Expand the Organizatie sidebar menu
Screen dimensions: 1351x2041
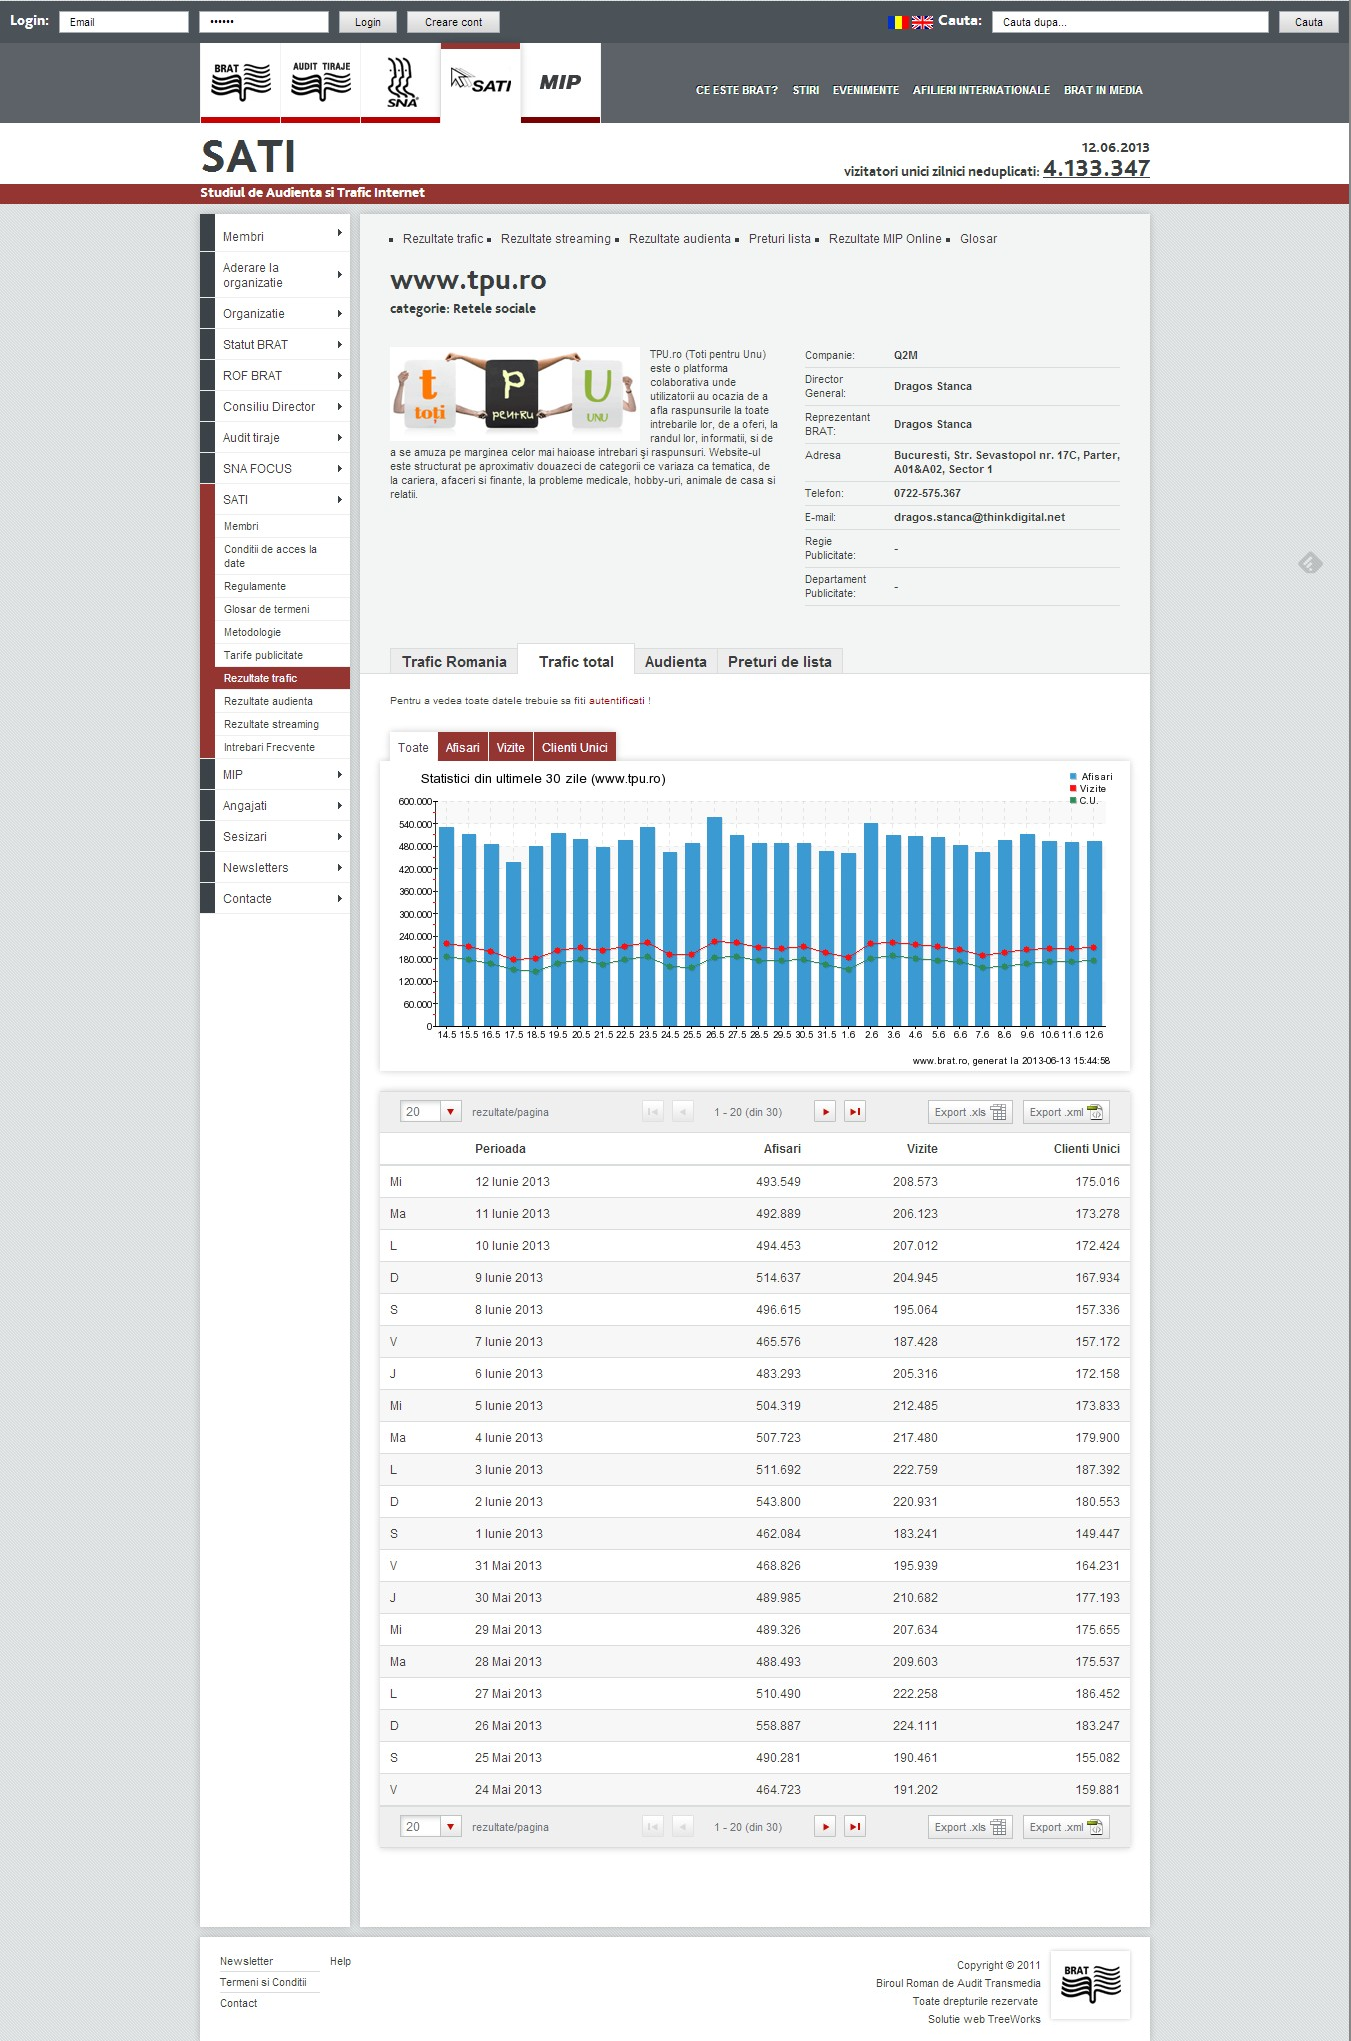pyautogui.click(x=275, y=314)
